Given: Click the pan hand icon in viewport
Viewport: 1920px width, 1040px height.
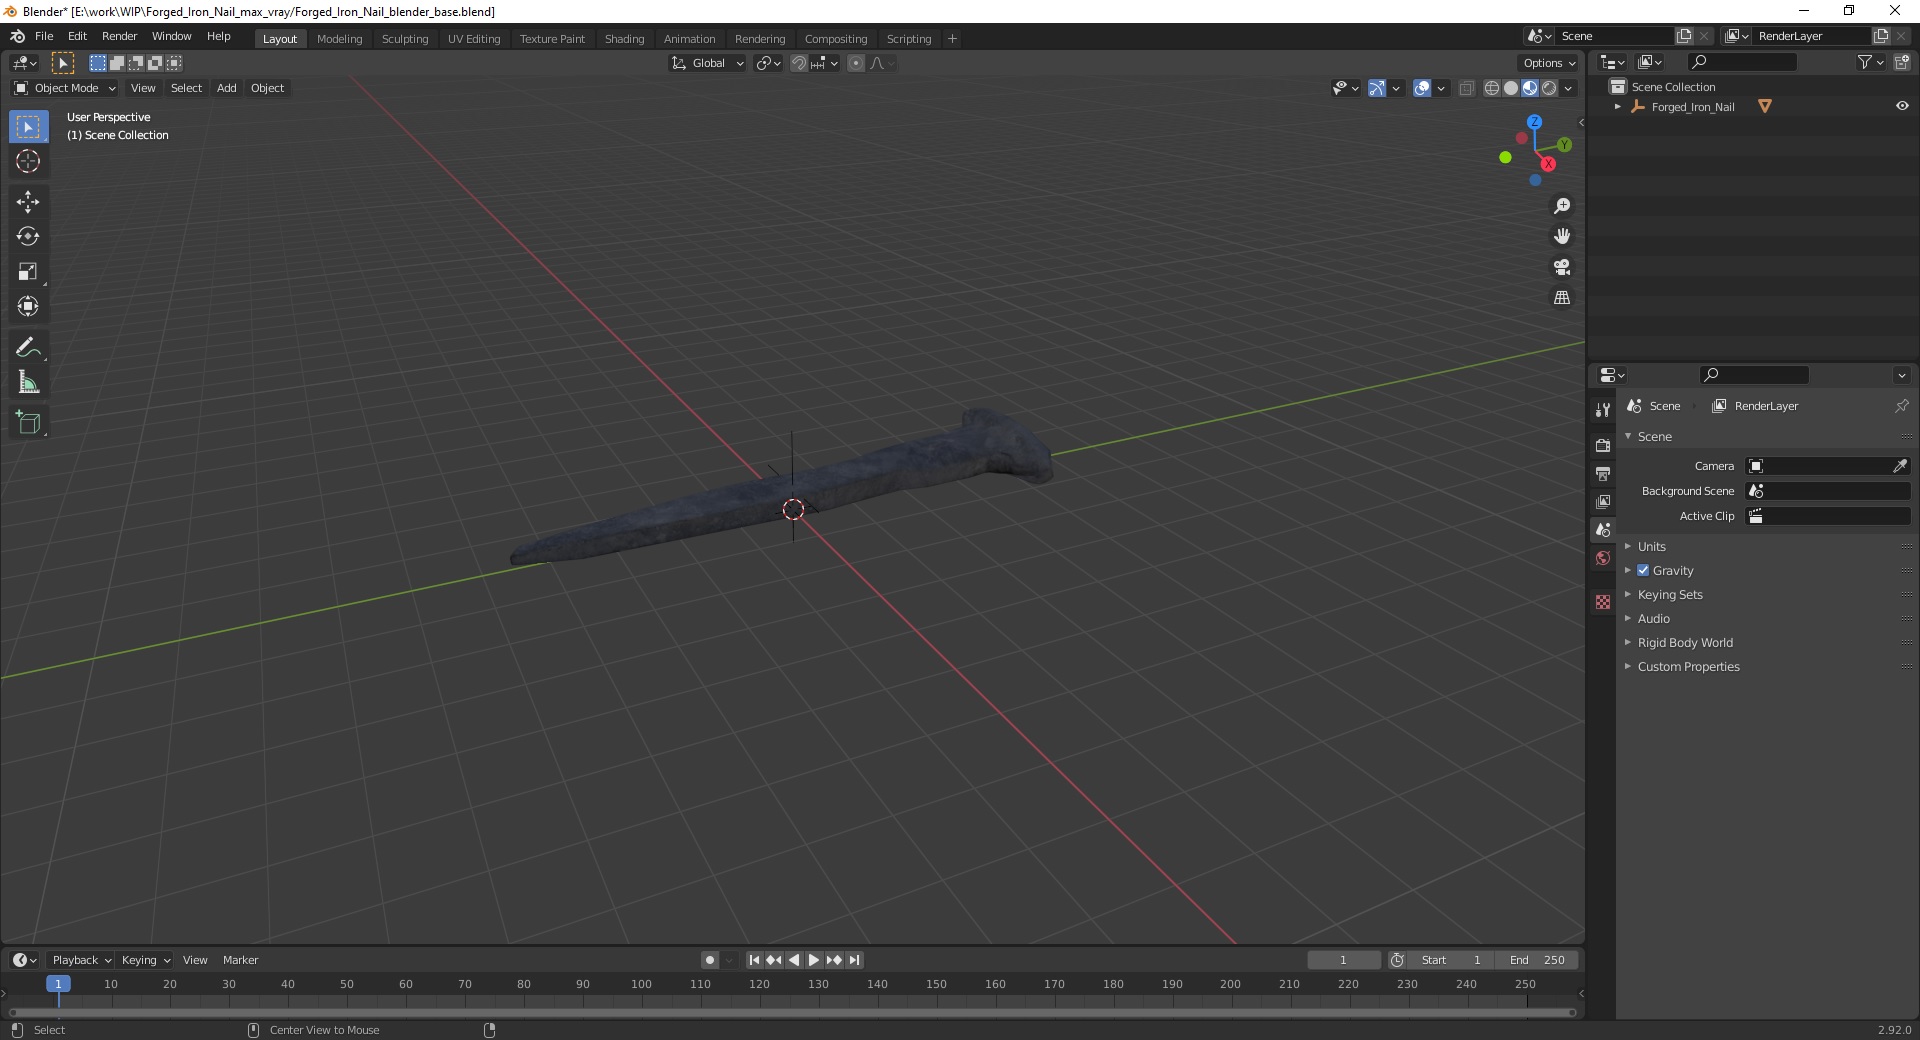Looking at the screenshot, I should click(x=1562, y=237).
